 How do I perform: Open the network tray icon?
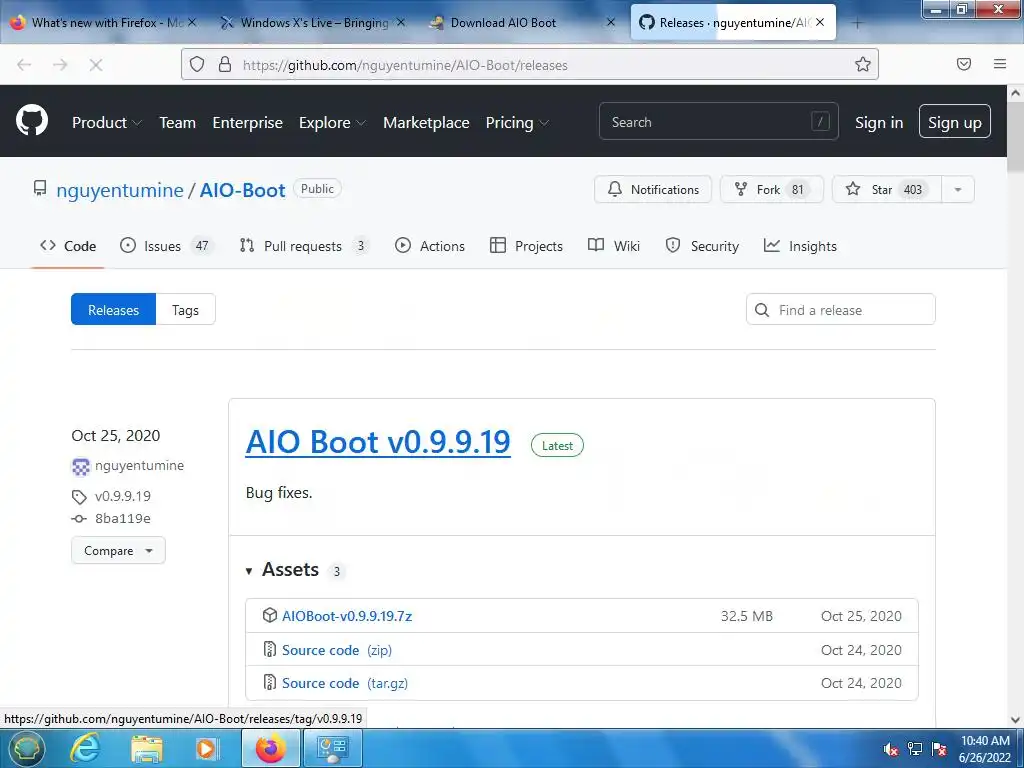[x=915, y=749]
